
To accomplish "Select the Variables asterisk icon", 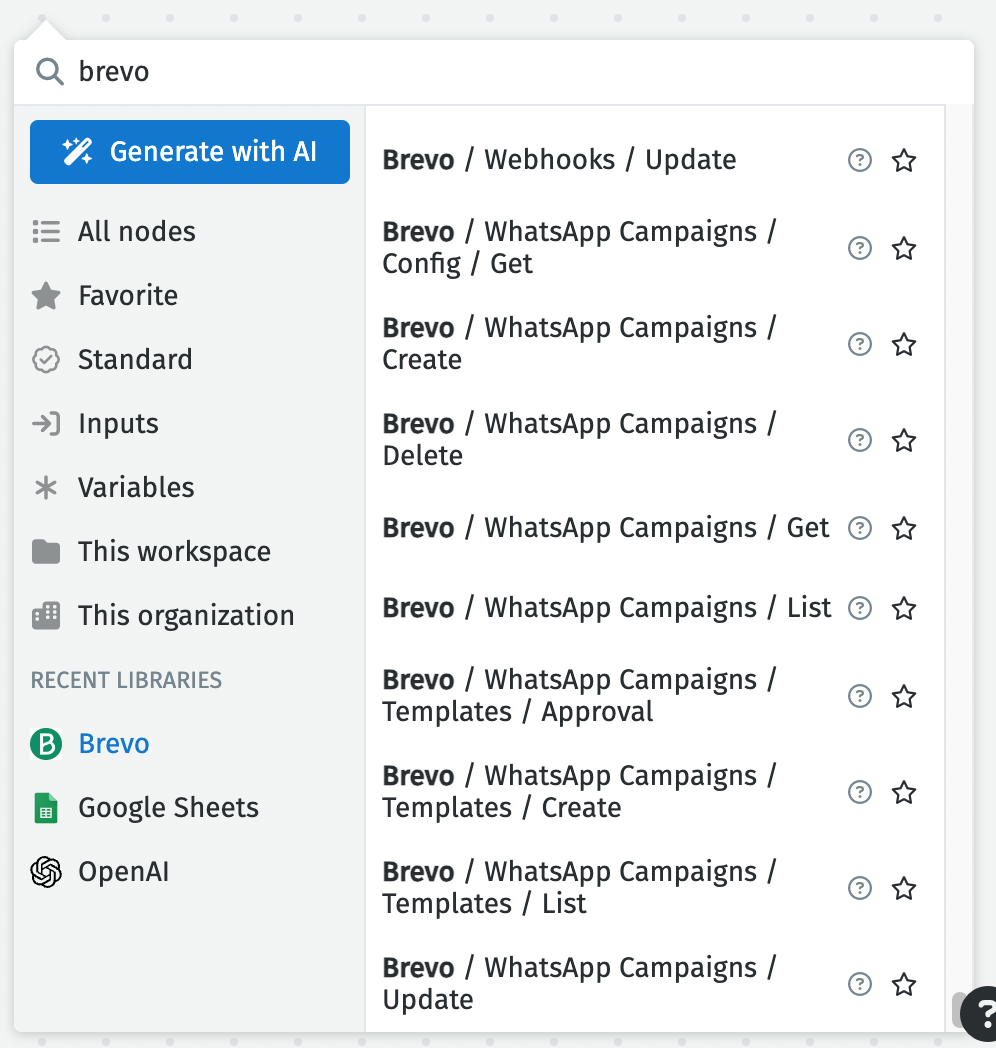I will (x=46, y=487).
